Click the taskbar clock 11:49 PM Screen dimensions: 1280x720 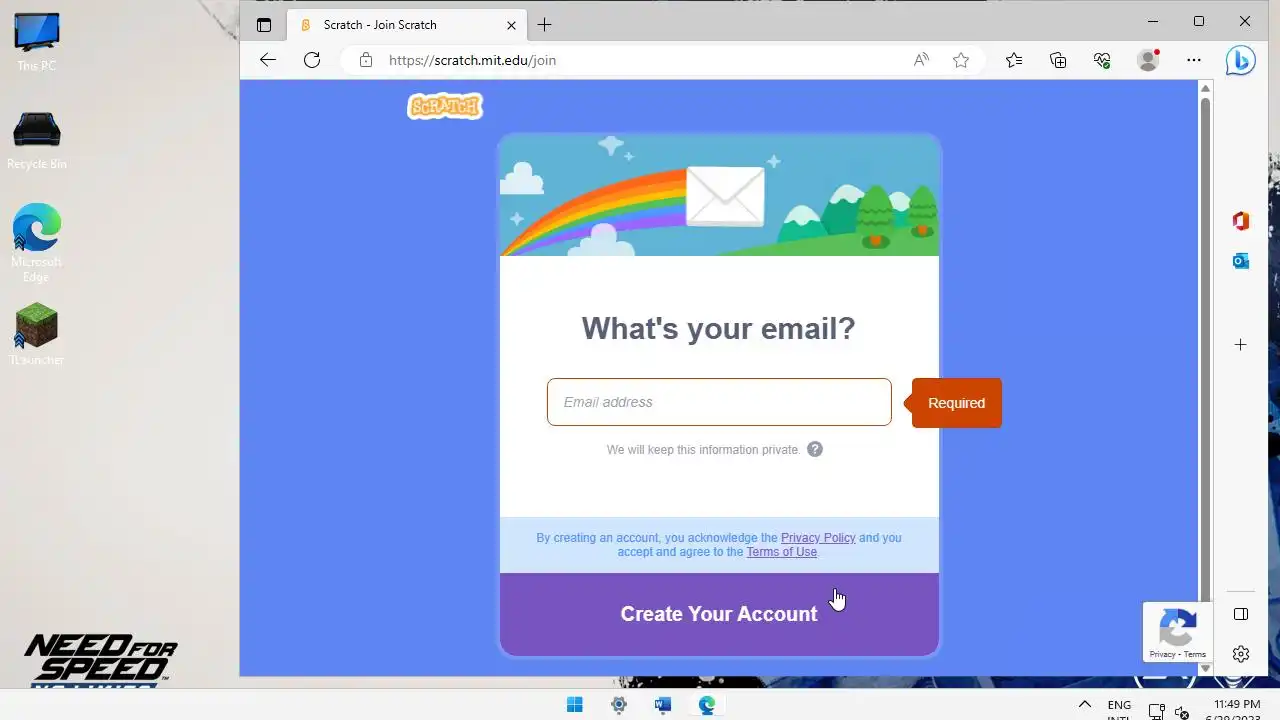click(1236, 705)
